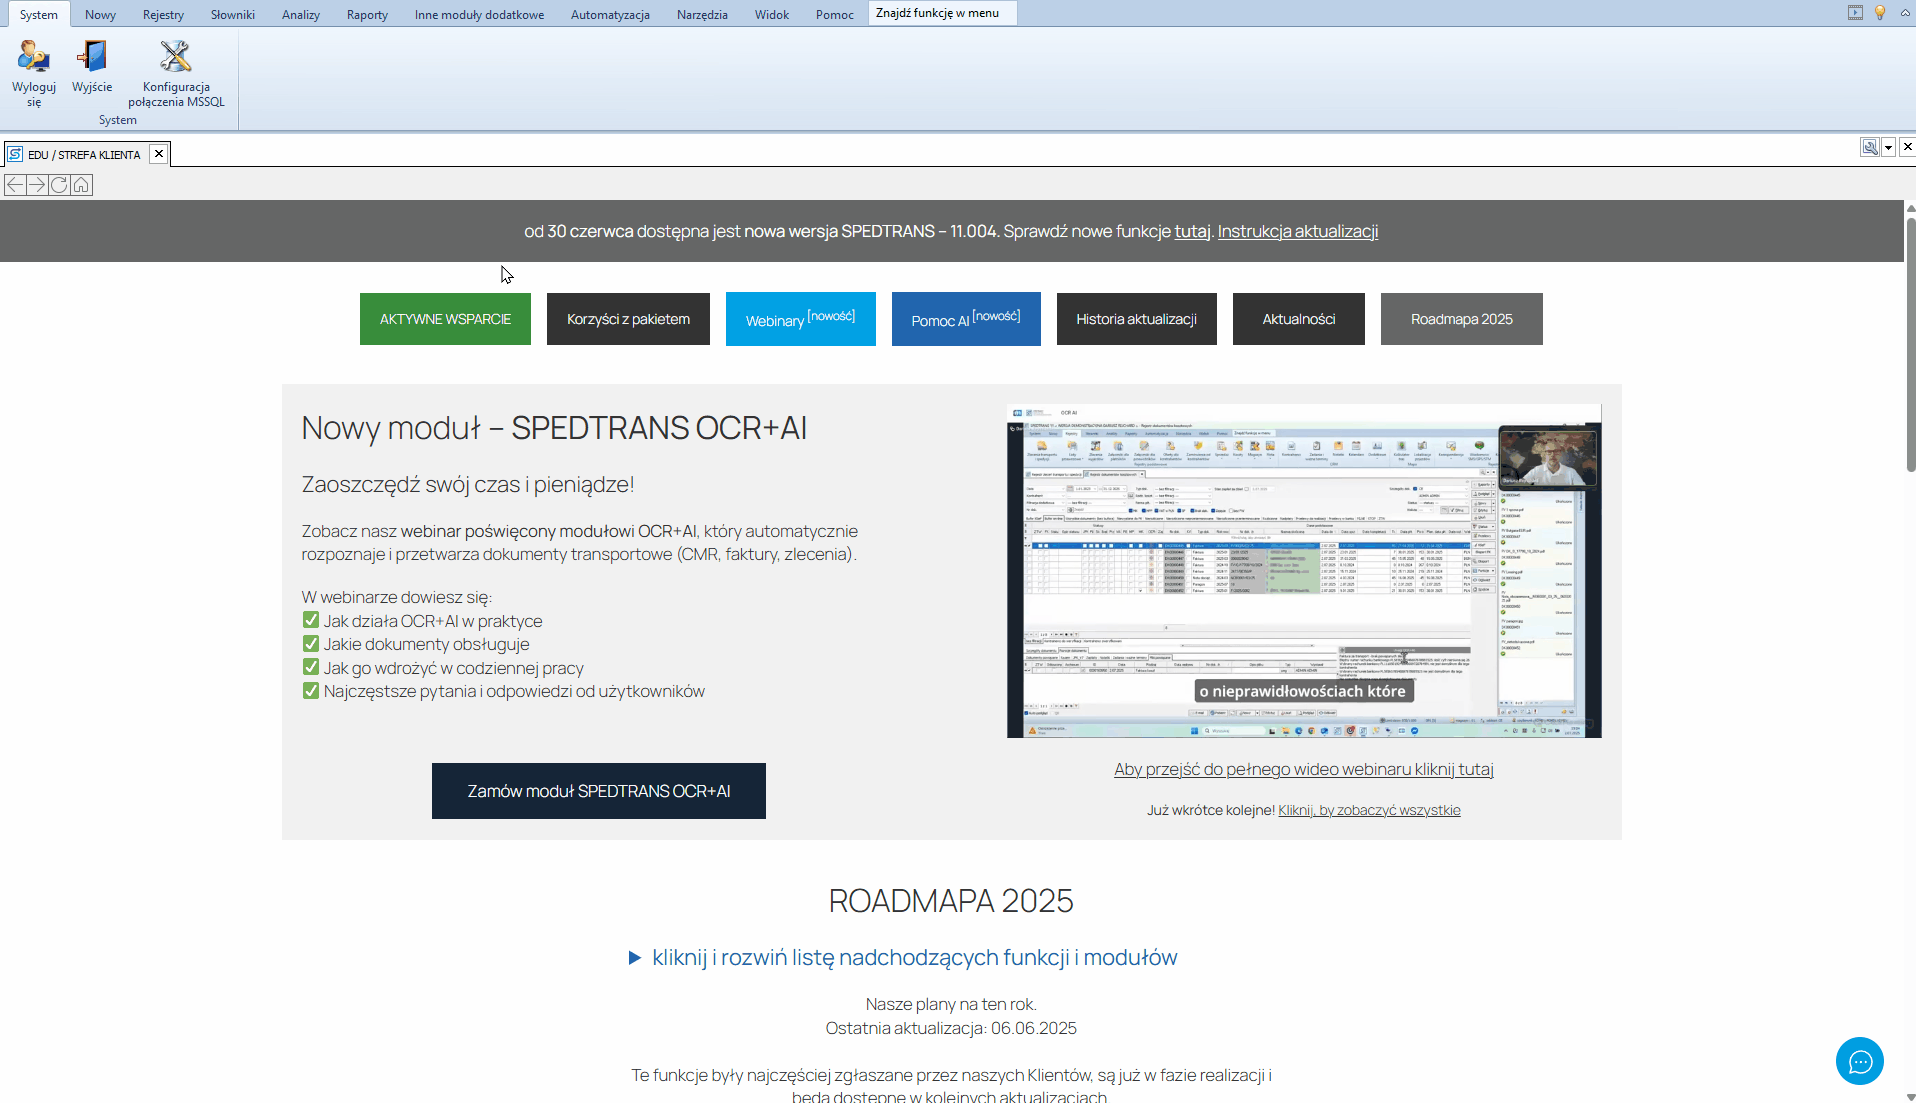Go back with the browser back arrow
Screen dimensions: 1916x1103
(15, 185)
